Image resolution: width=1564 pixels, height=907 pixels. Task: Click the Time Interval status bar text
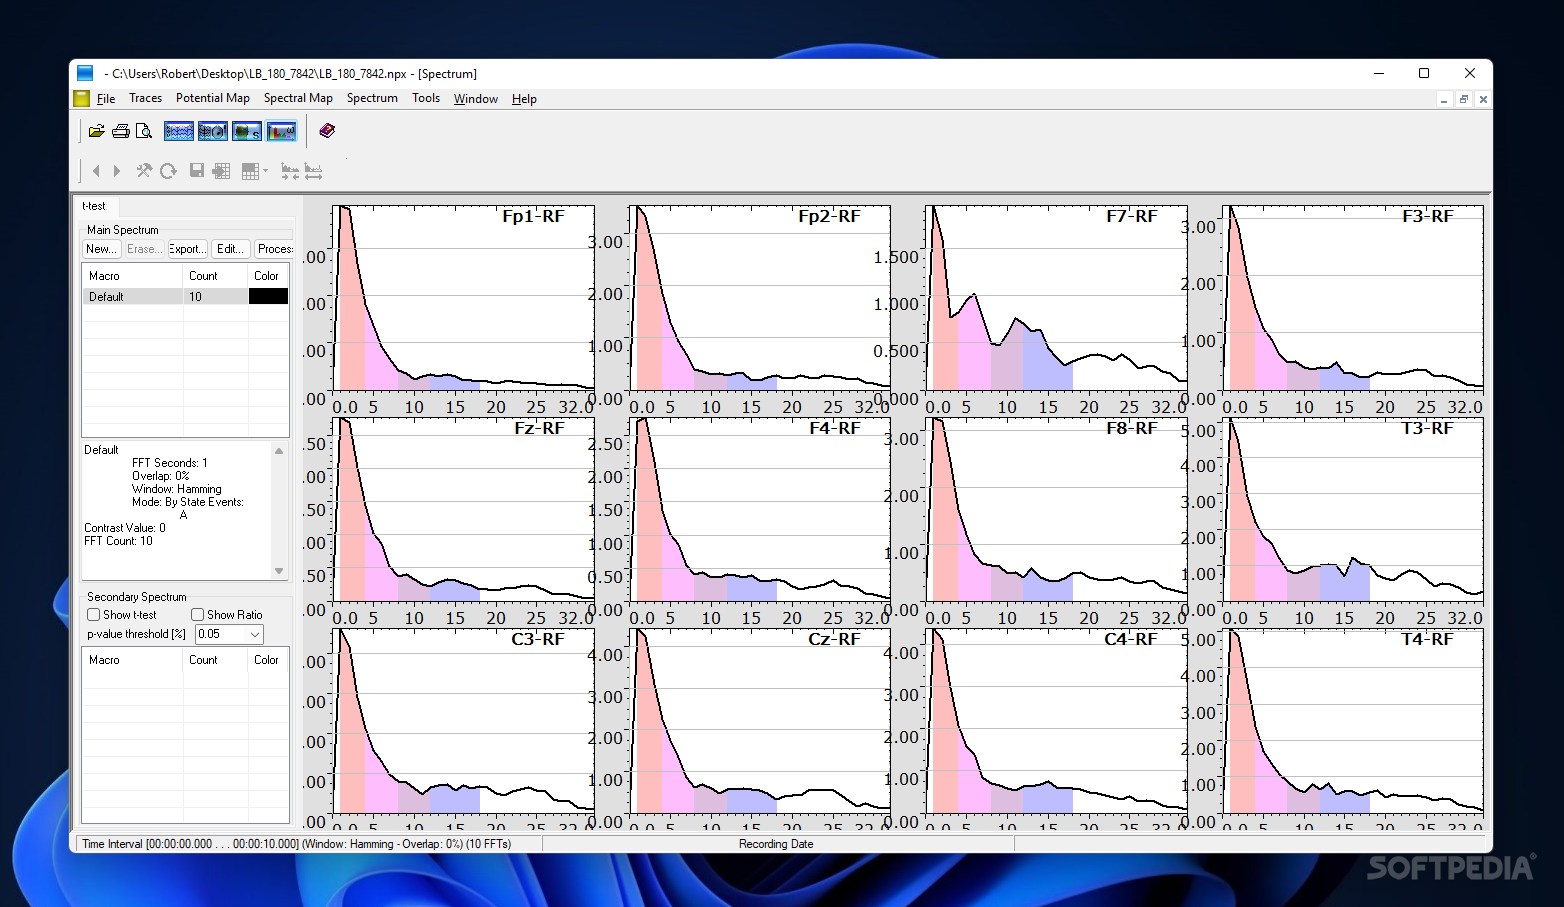coord(297,844)
